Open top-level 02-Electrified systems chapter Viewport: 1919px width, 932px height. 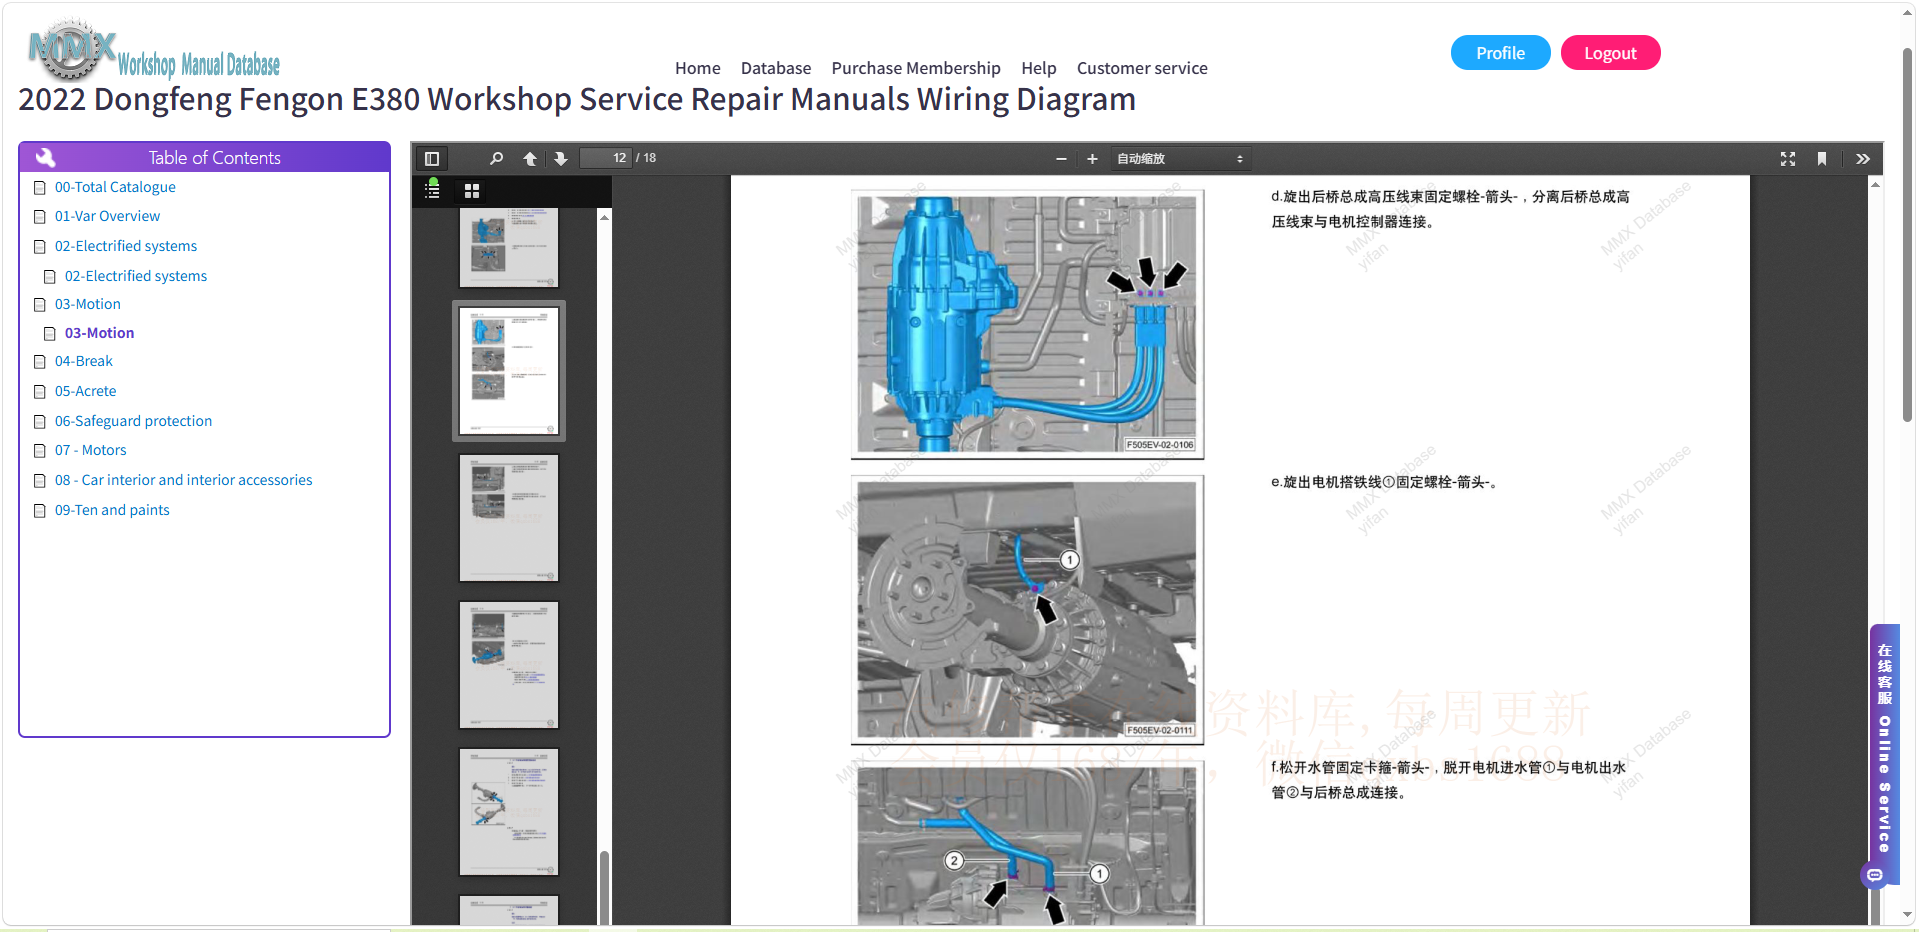click(x=126, y=246)
